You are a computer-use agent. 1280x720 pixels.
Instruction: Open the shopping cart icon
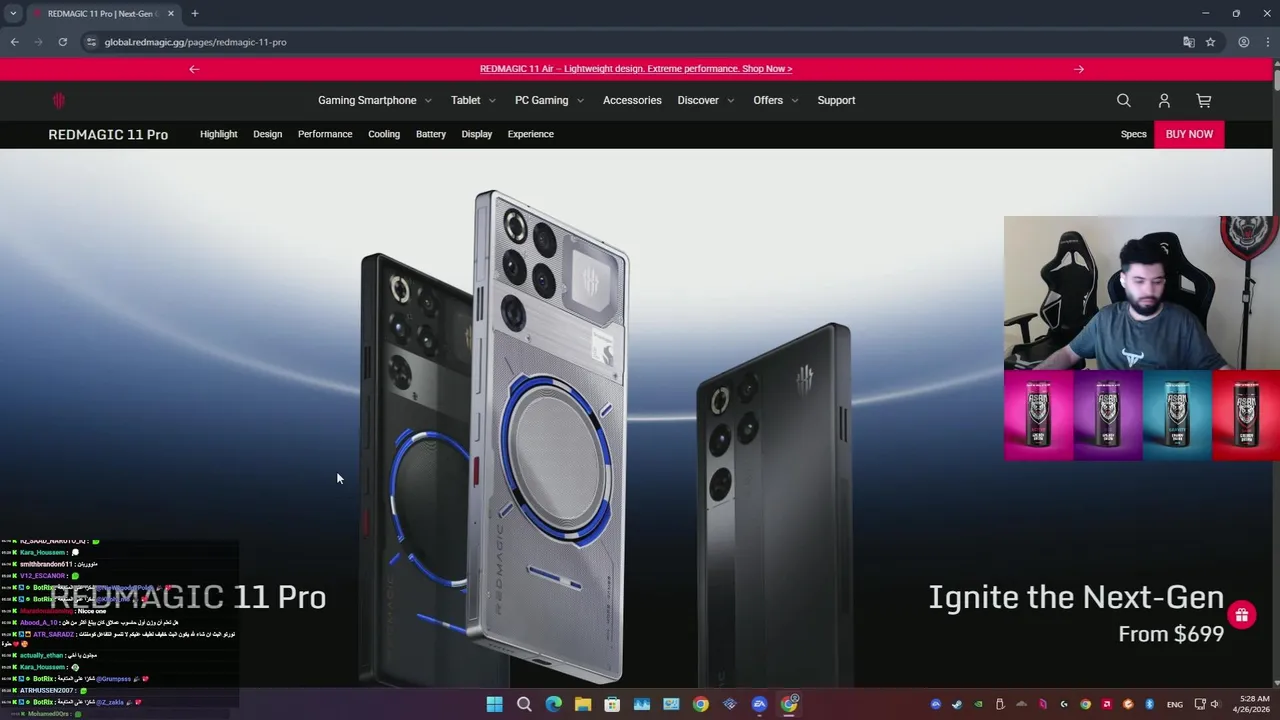pyautogui.click(x=1204, y=100)
